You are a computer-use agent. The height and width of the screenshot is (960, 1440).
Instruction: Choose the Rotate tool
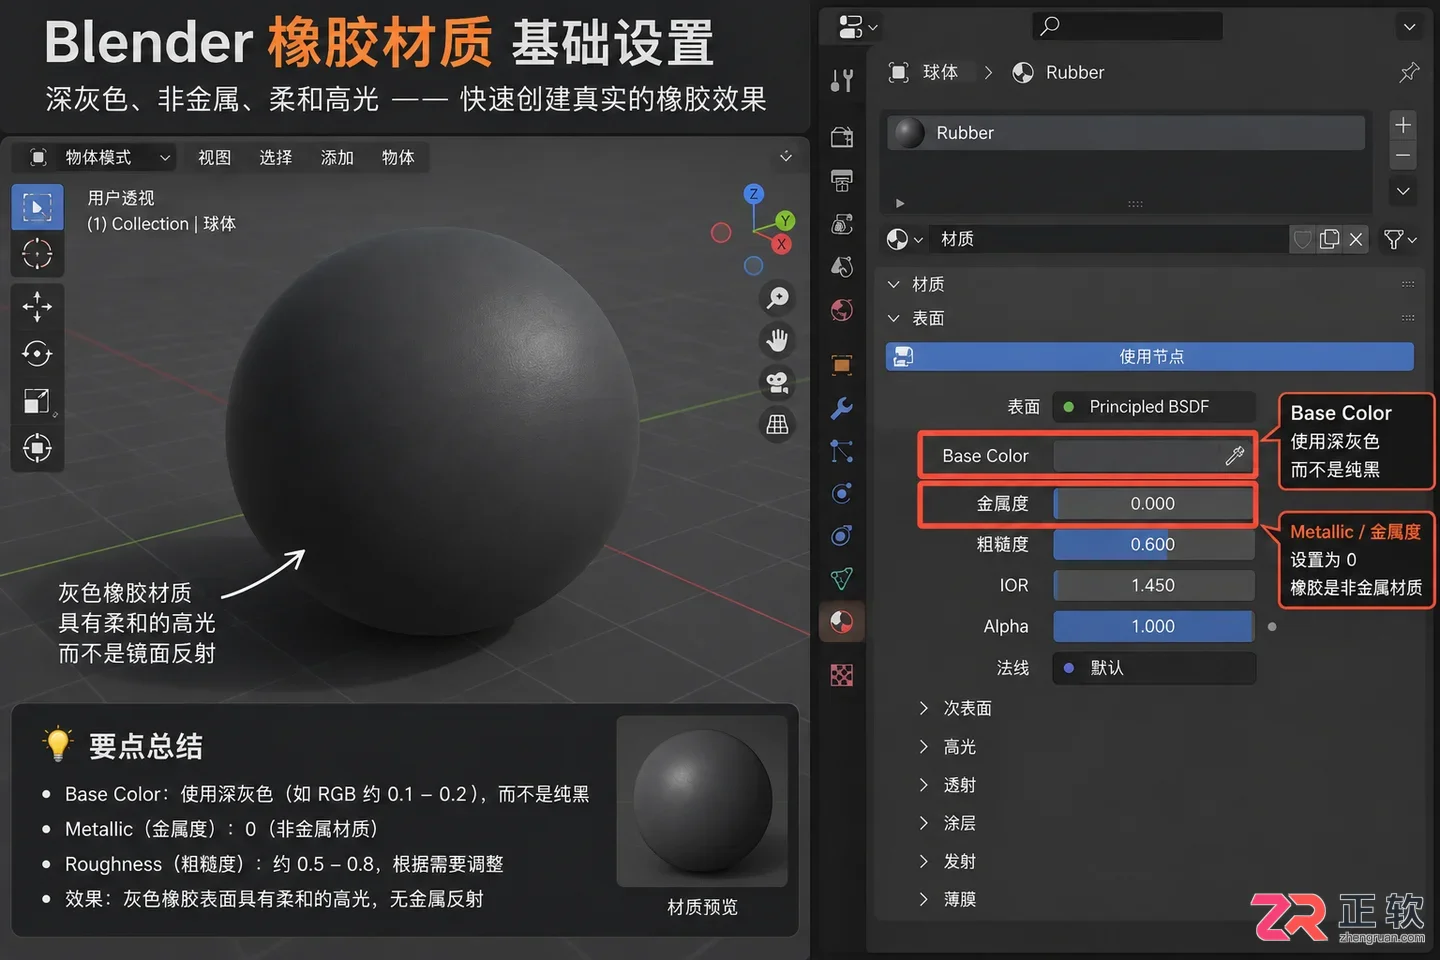click(37, 353)
